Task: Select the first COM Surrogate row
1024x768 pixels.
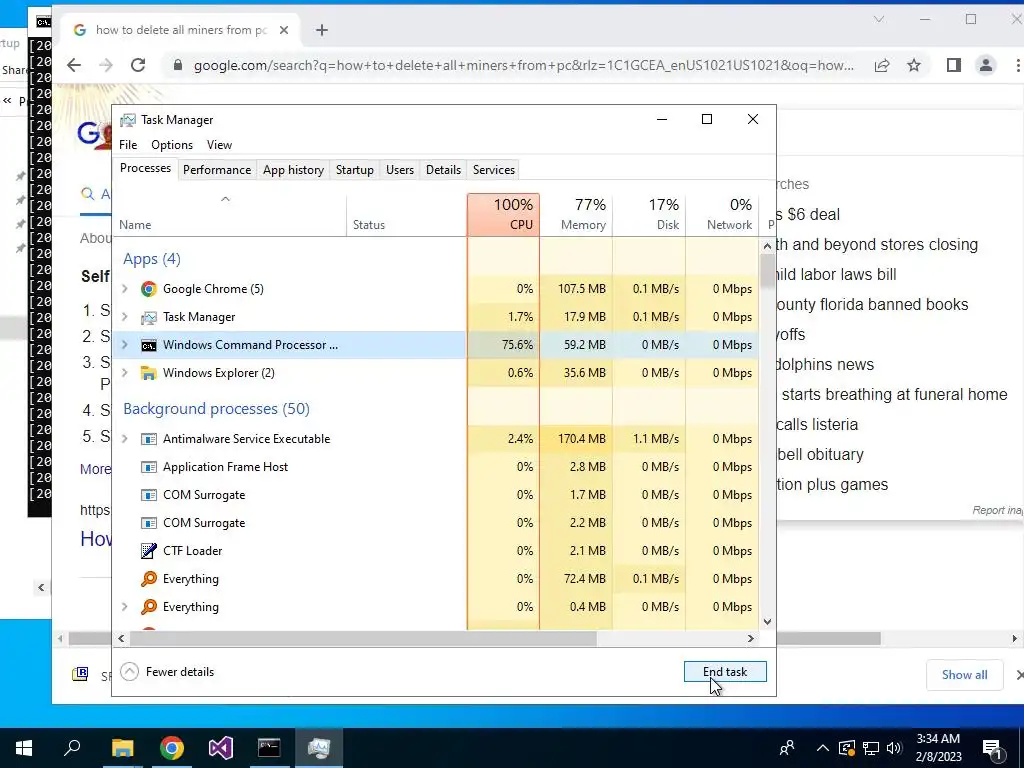Action: point(436,495)
